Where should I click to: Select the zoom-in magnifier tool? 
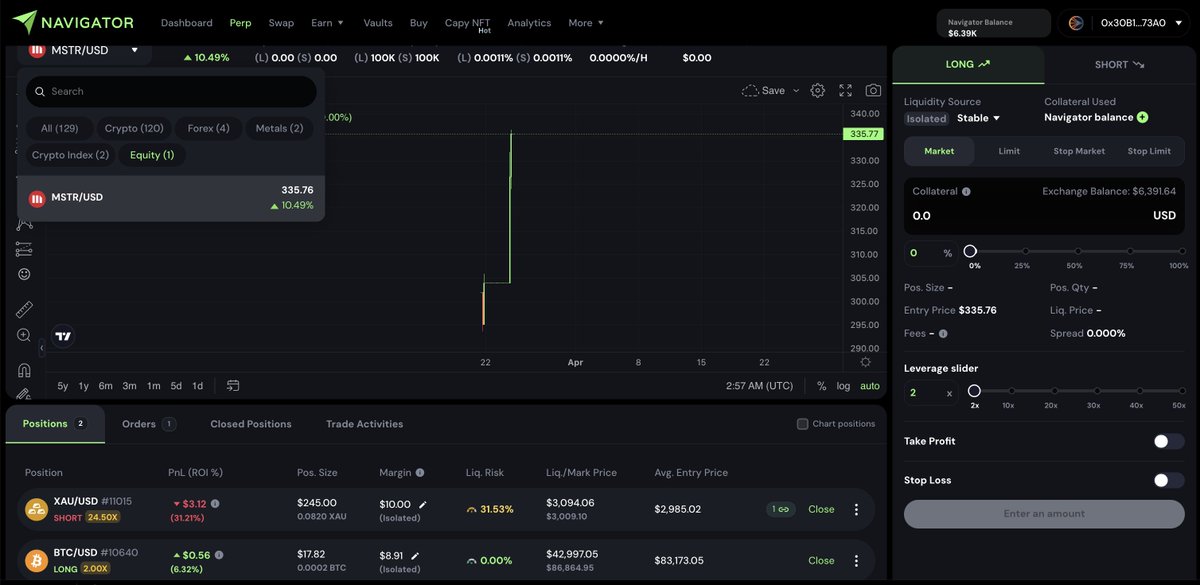[x=24, y=335]
